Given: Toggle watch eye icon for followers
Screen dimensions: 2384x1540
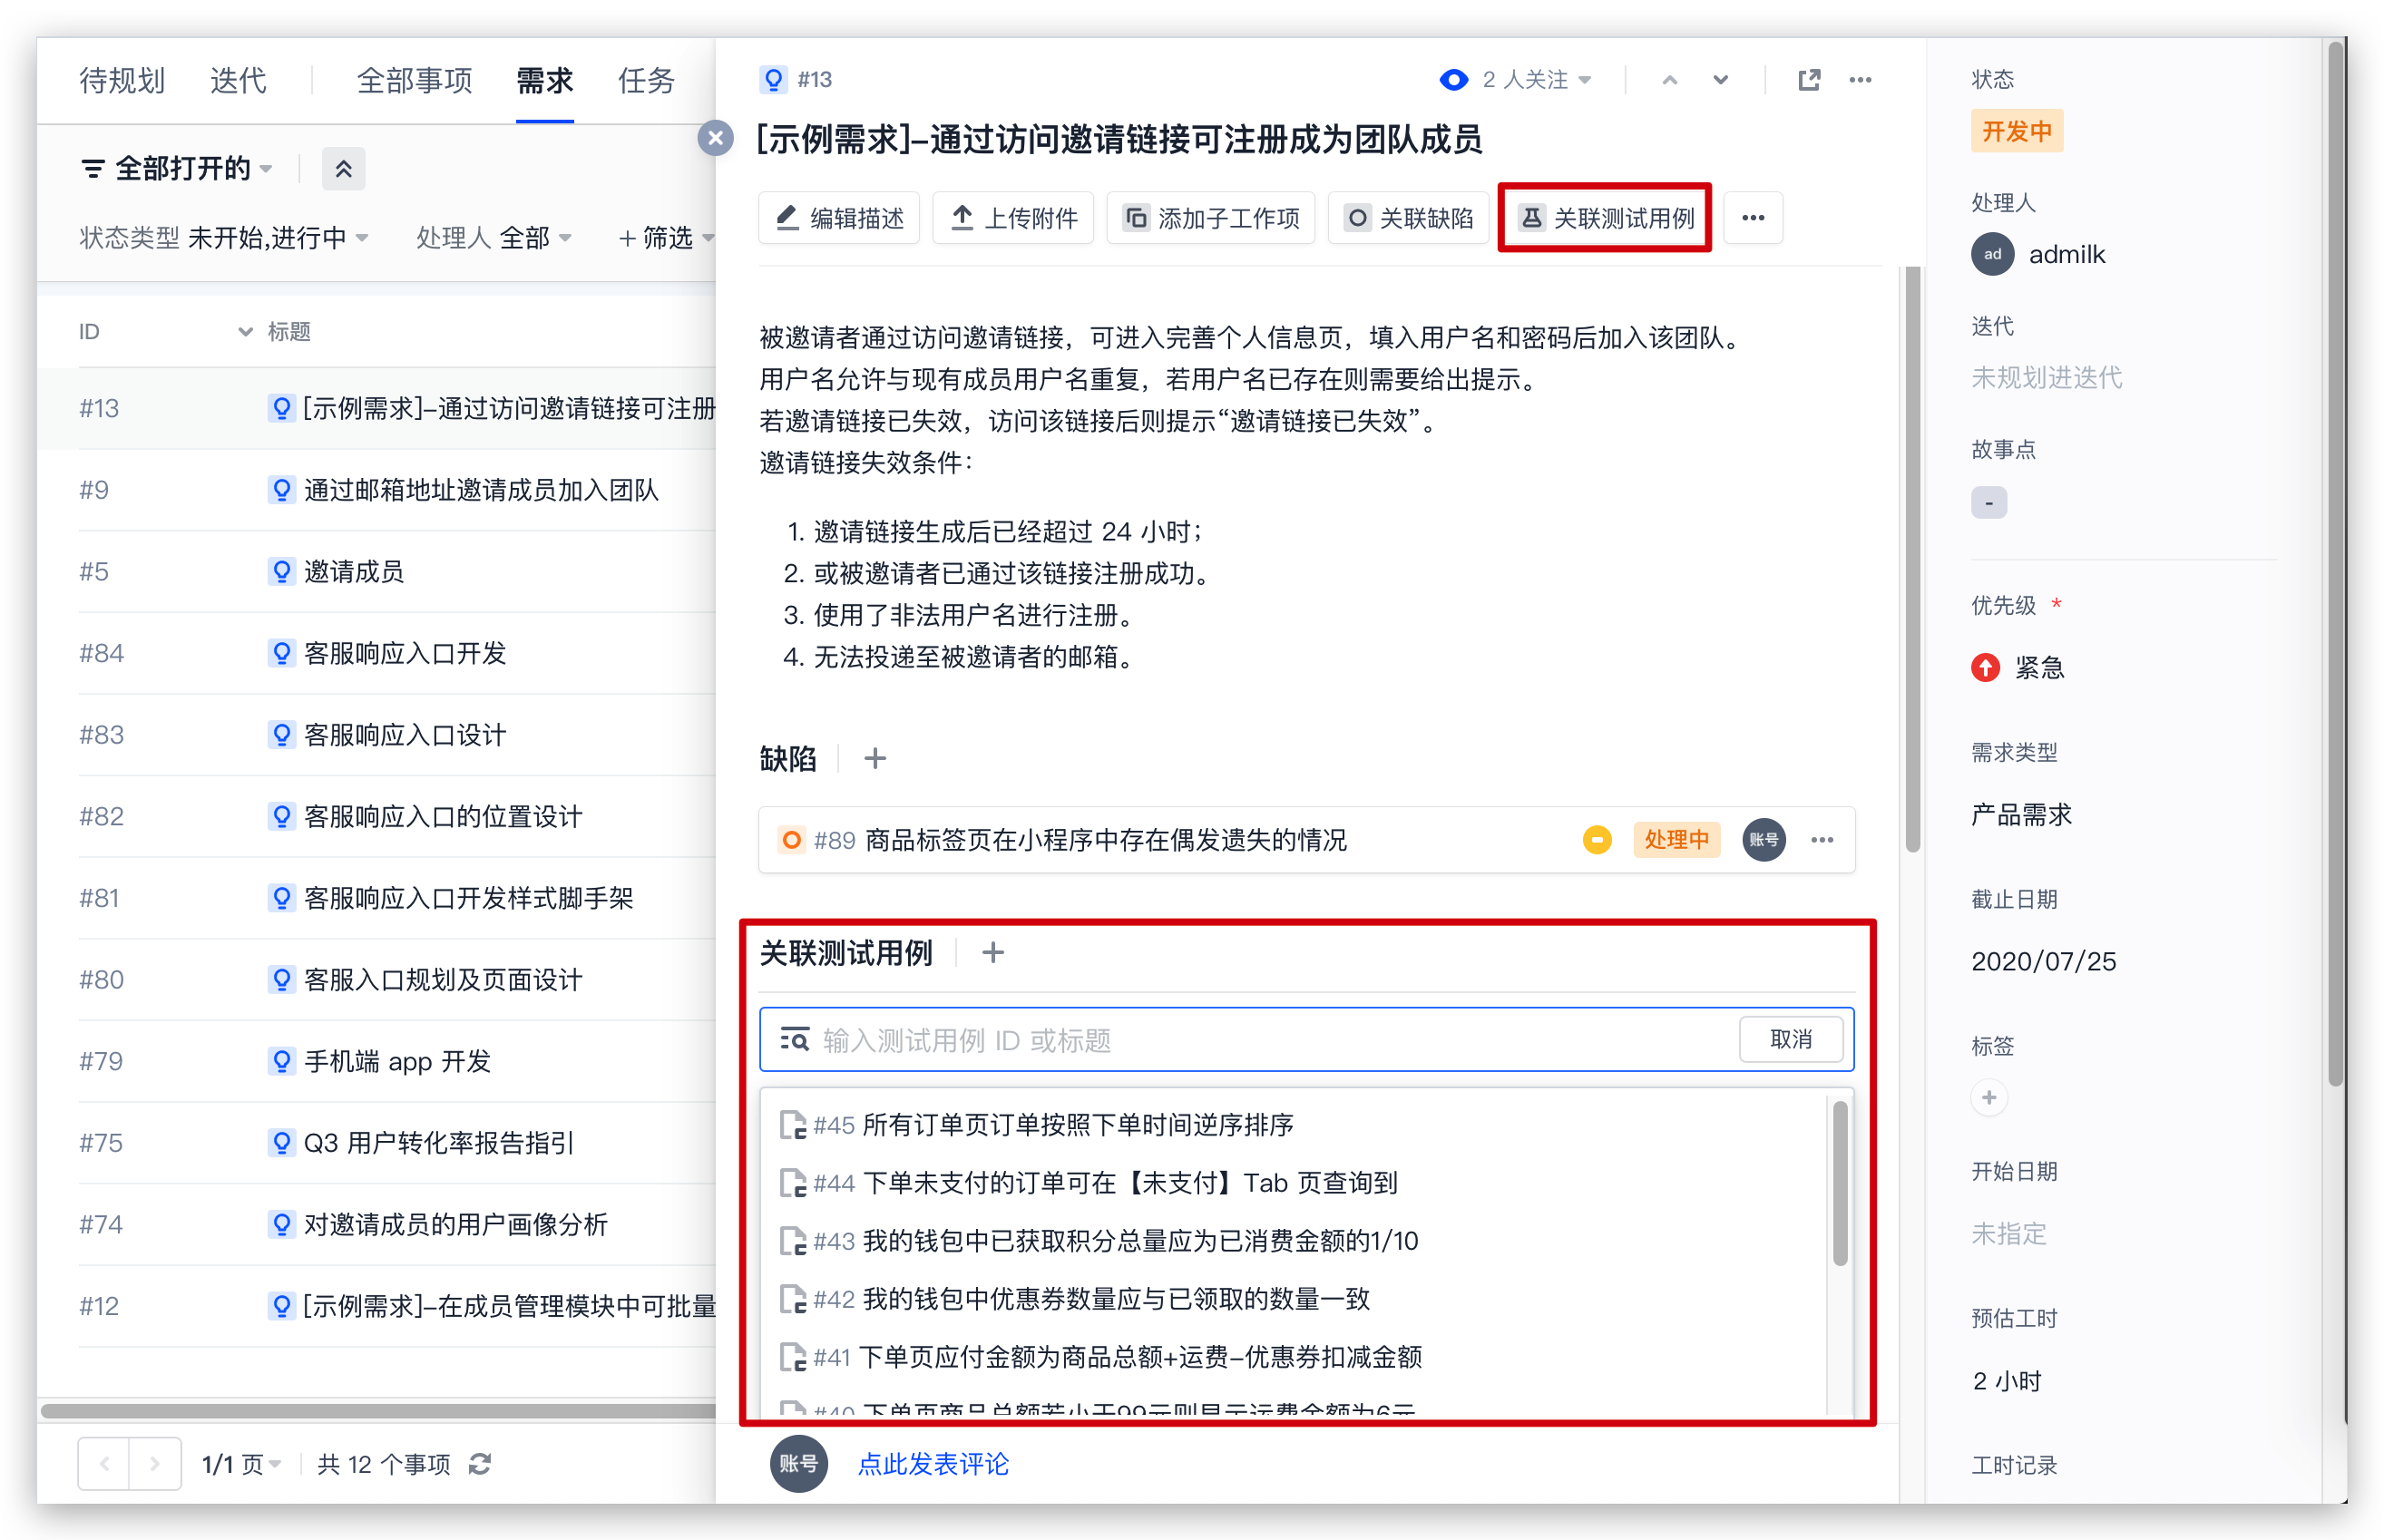Looking at the screenshot, I should 1454,80.
